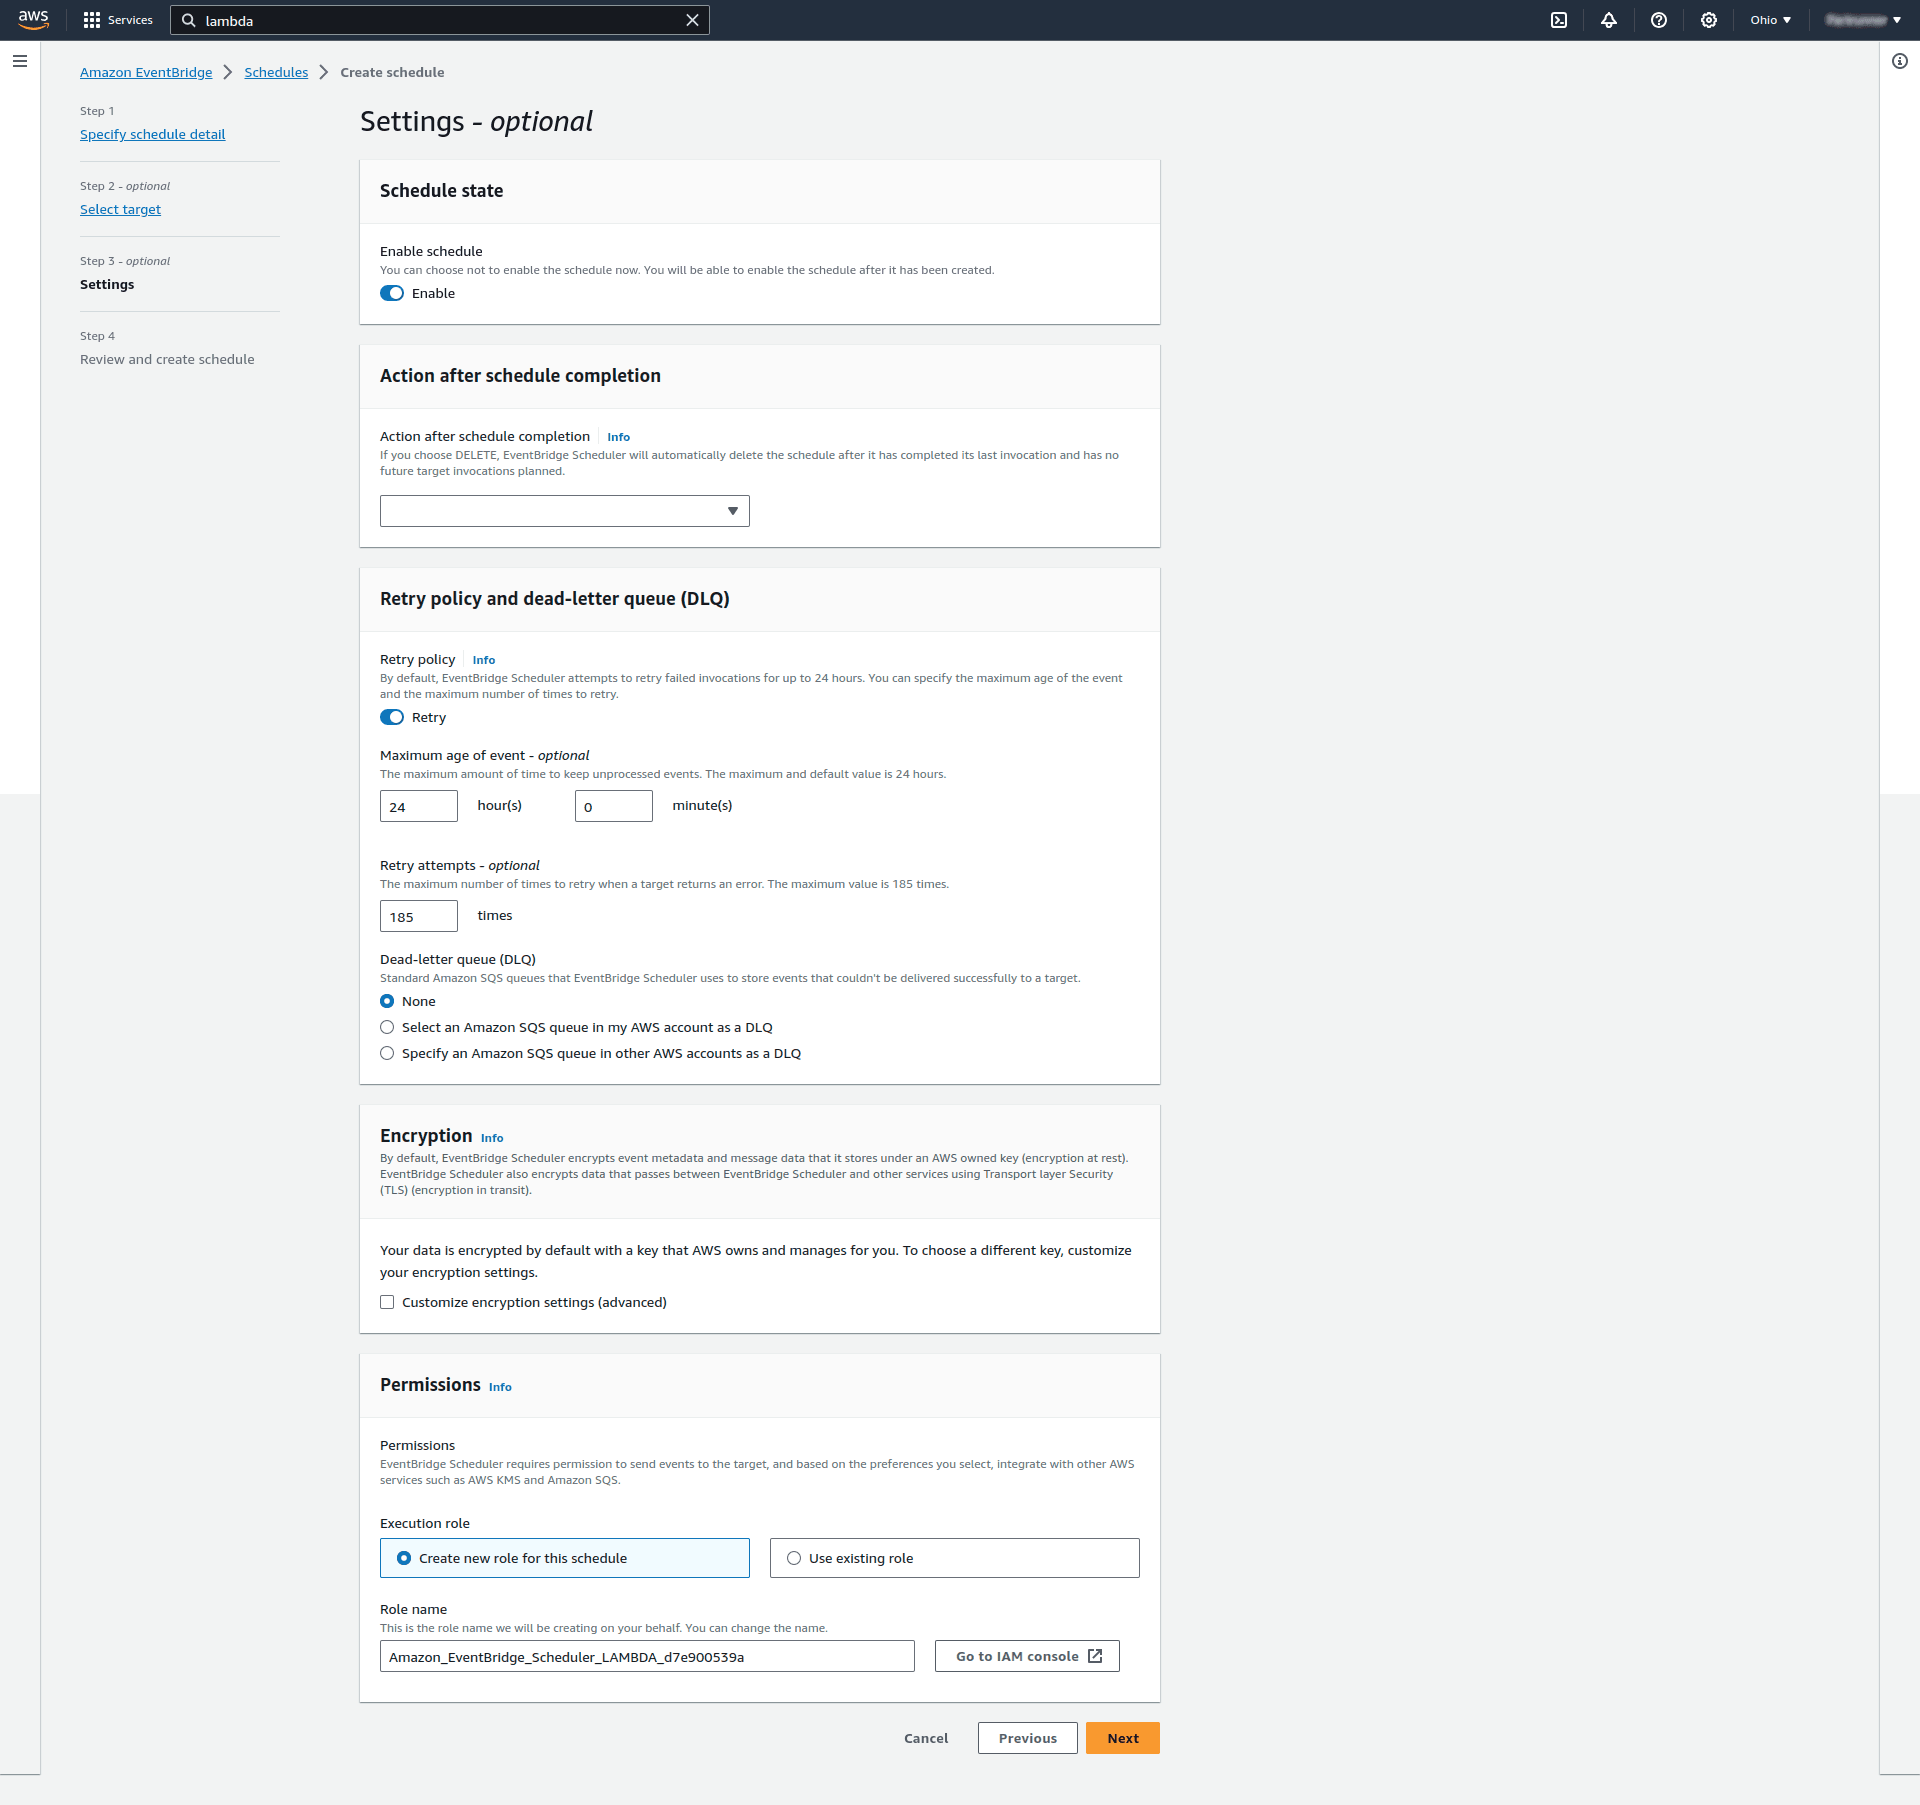Image resolution: width=1920 pixels, height=1805 pixels.
Task: Open the hamburger side navigation menu
Action: coord(20,61)
